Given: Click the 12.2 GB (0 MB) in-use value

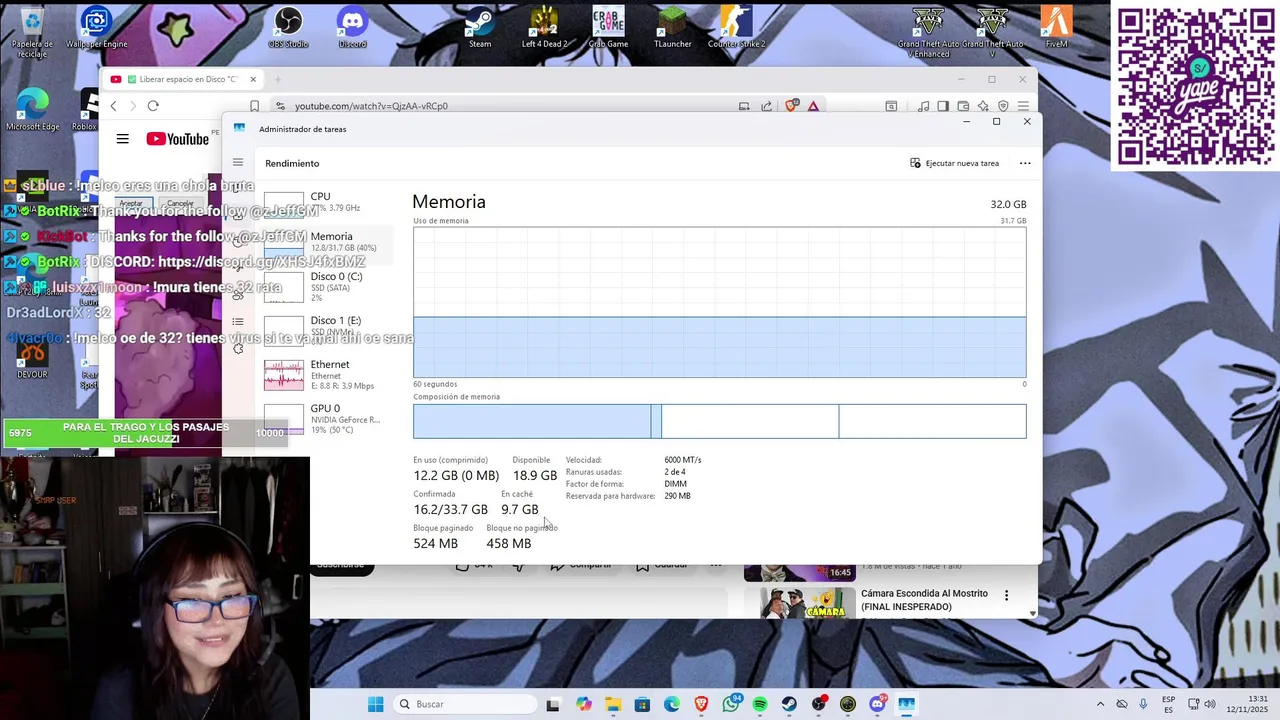Looking at the screenshot, I should (456, 475).
